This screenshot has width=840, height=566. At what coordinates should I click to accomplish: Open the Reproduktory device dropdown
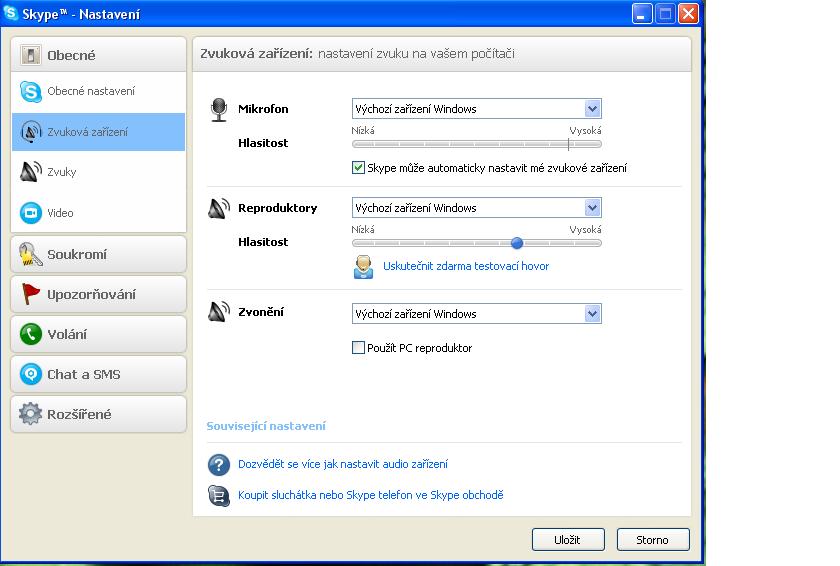[477, 208]
